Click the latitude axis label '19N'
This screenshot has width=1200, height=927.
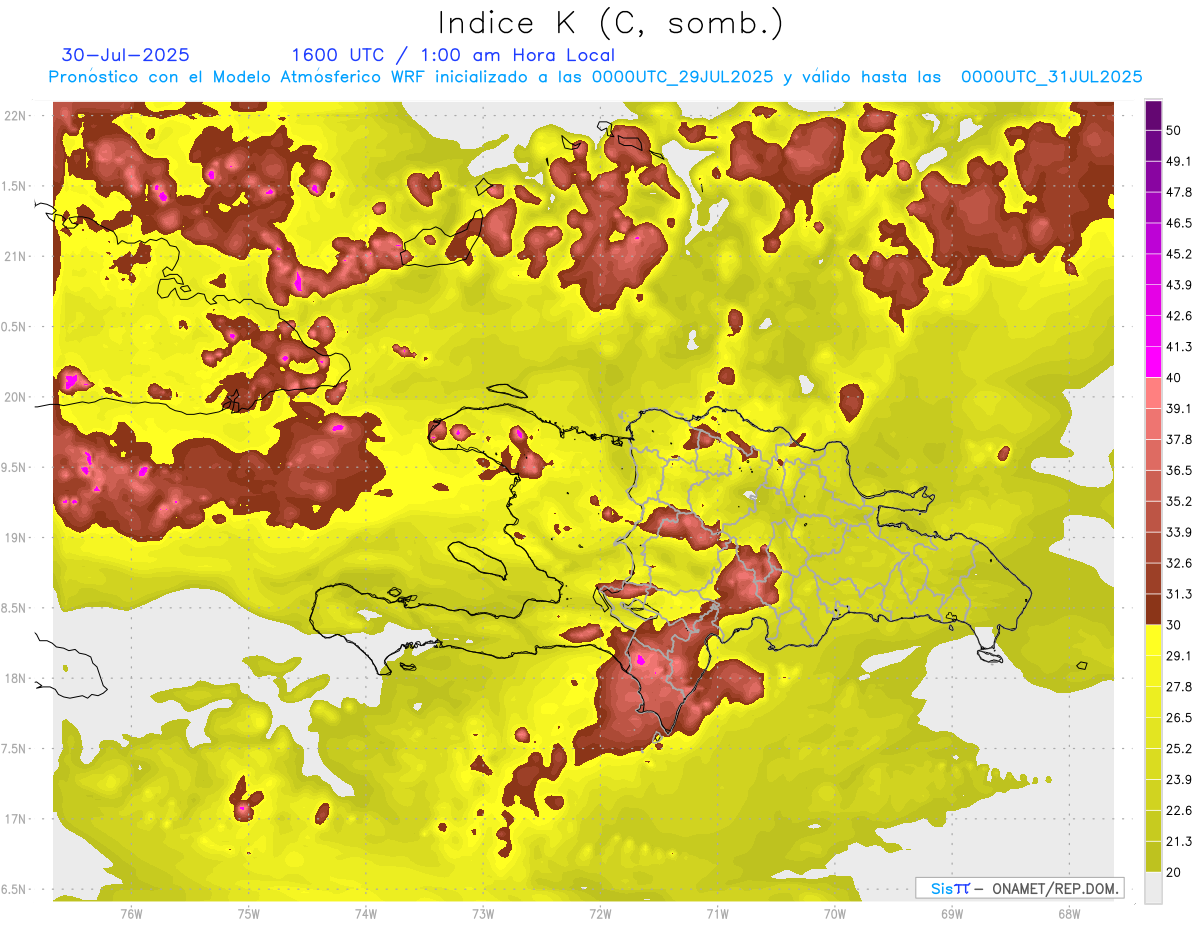(x=17, y=538)
